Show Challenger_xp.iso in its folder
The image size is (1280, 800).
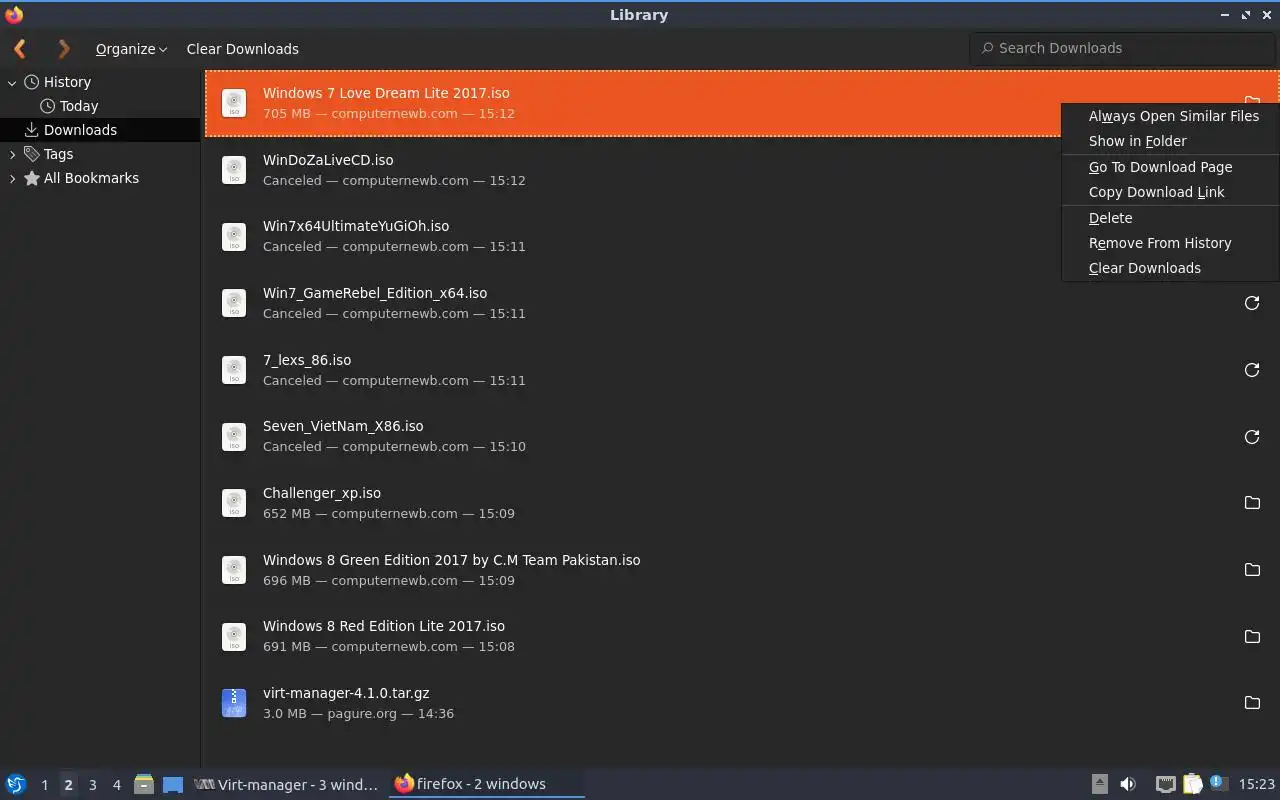[x=1251, y=503]
